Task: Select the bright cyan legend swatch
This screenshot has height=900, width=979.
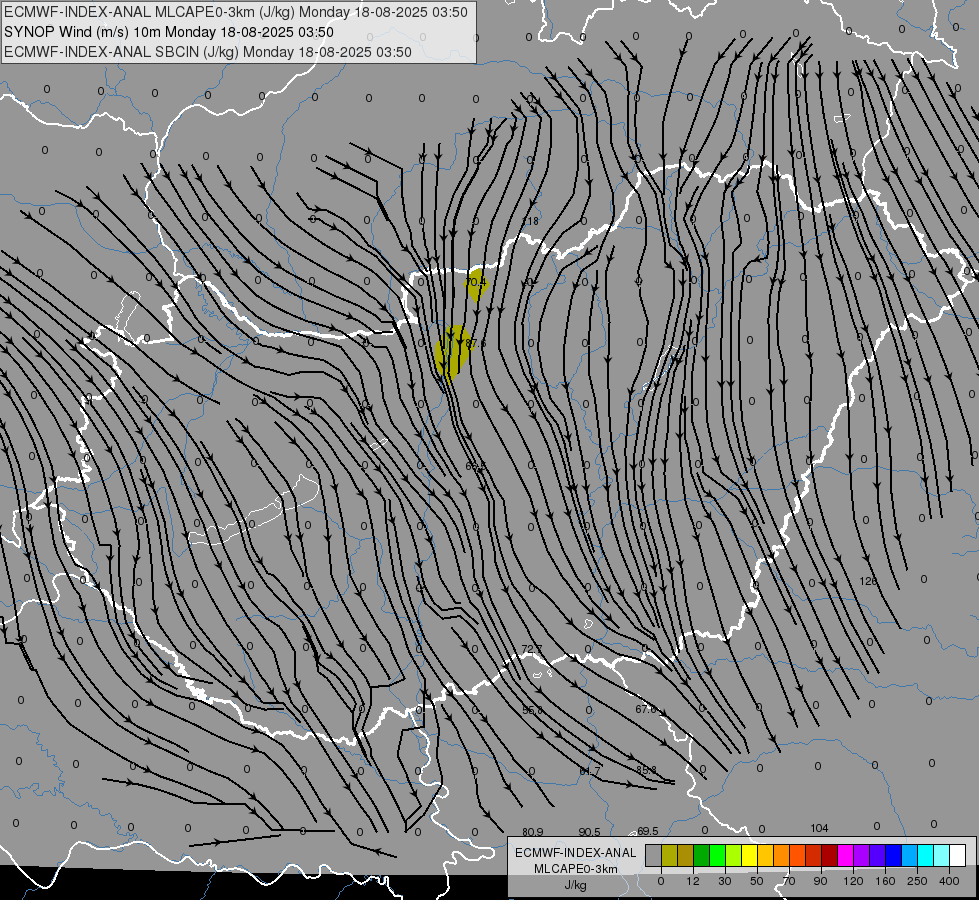Action: point(927,855)
